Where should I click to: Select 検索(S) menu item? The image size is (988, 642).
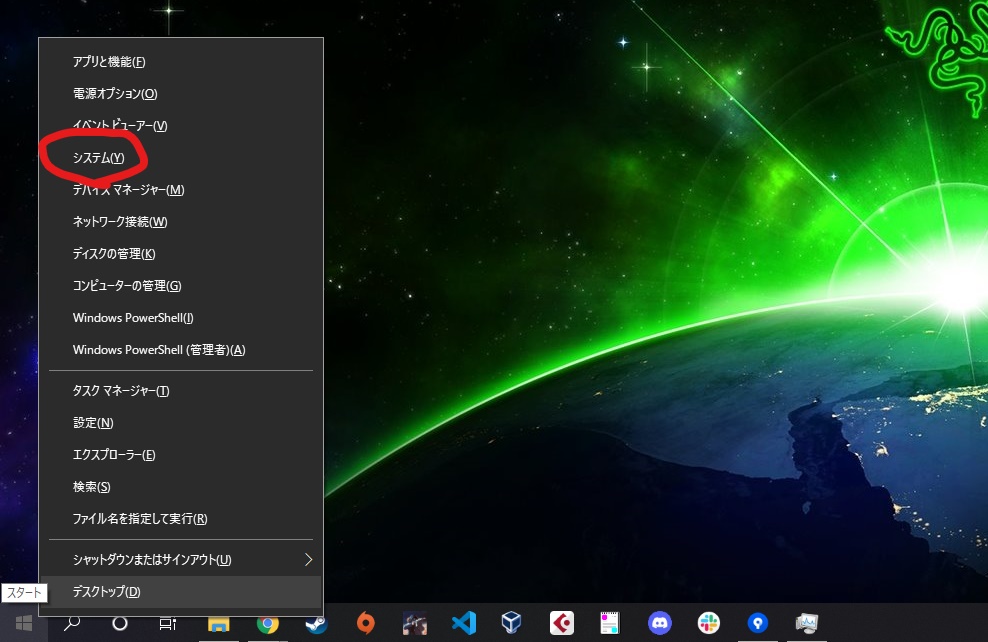(x=180, y=487)
